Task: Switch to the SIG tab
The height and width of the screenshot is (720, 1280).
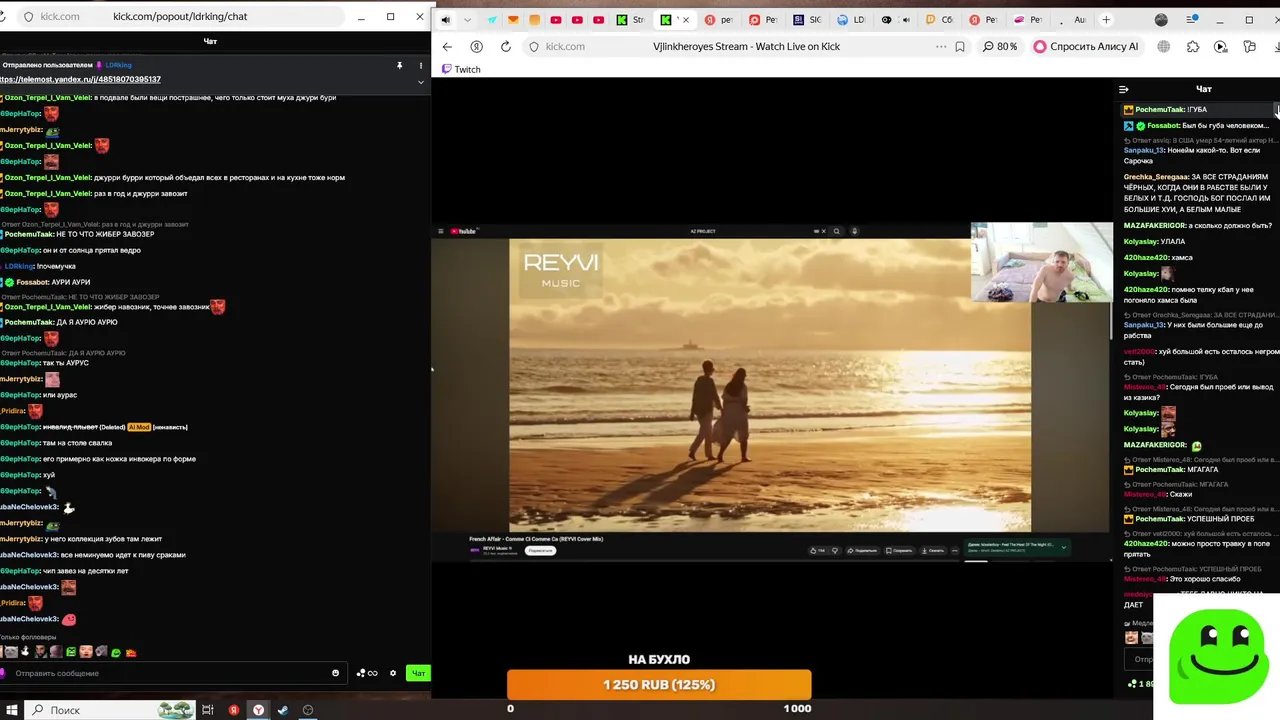Action: 808,19
